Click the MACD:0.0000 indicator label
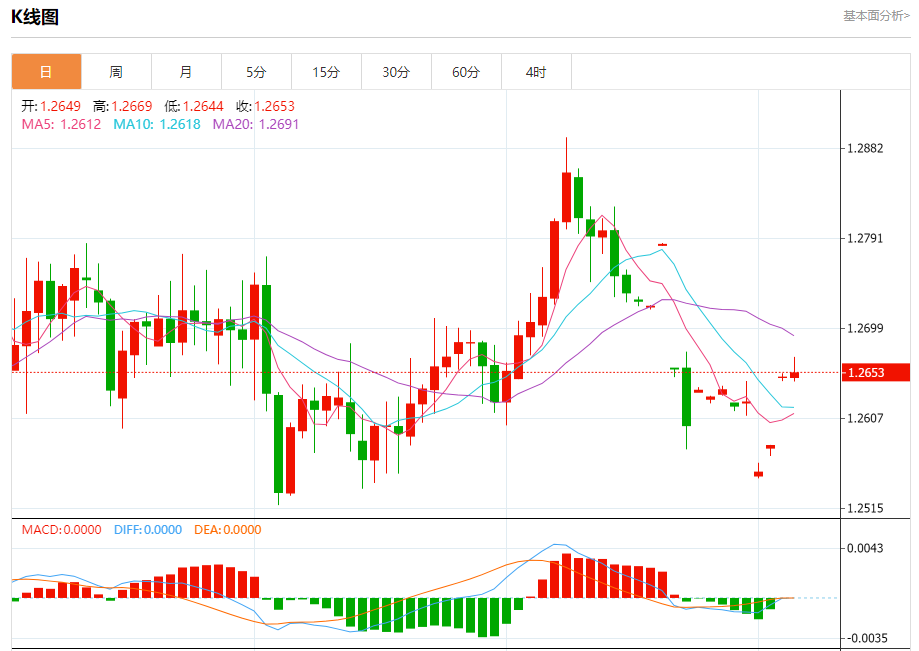The image size is (919, 651). (62, 530)
